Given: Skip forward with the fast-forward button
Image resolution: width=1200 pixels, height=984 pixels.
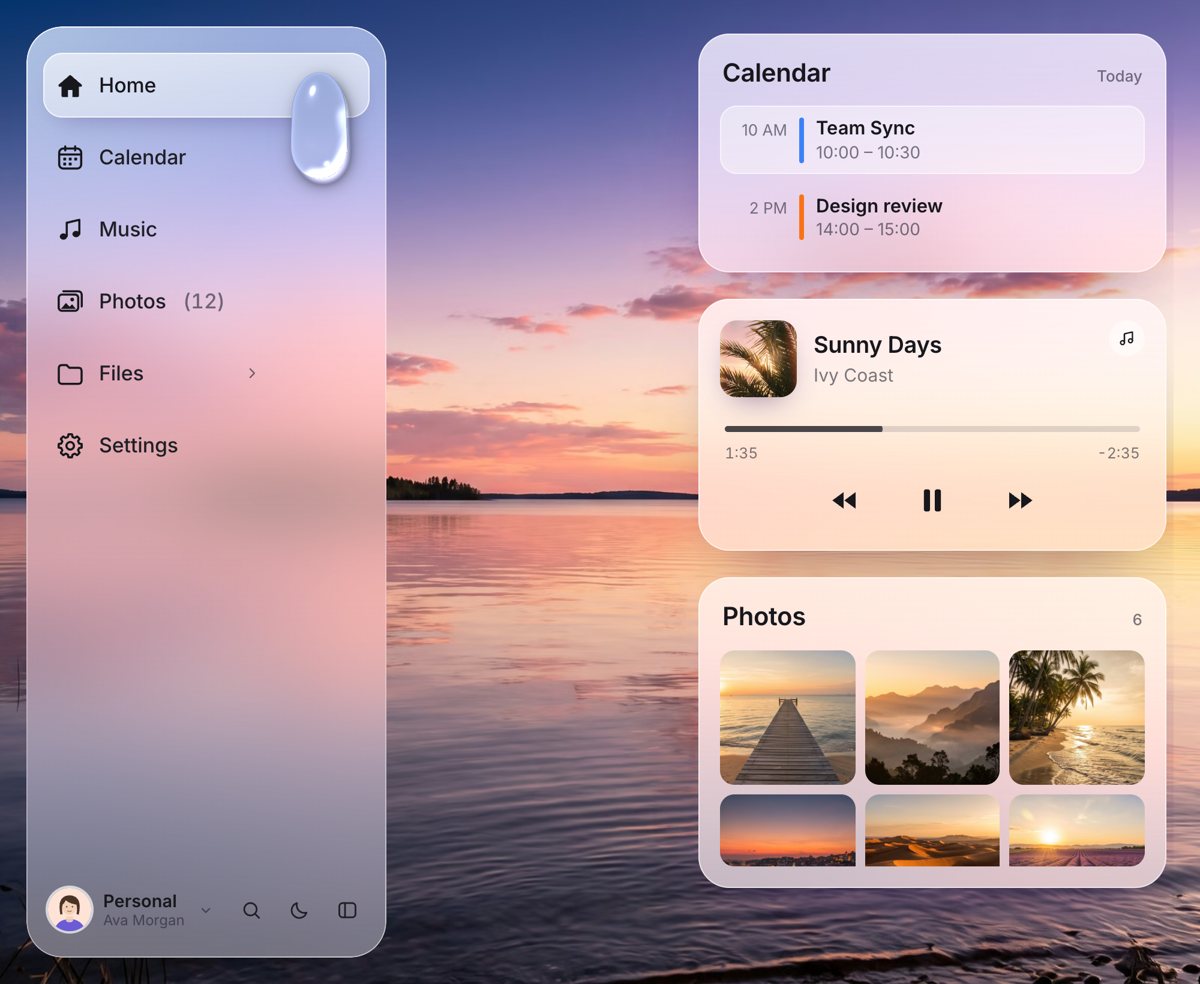Looking at the screenshot, I should pyautogui.click(x=1020, y=500).
